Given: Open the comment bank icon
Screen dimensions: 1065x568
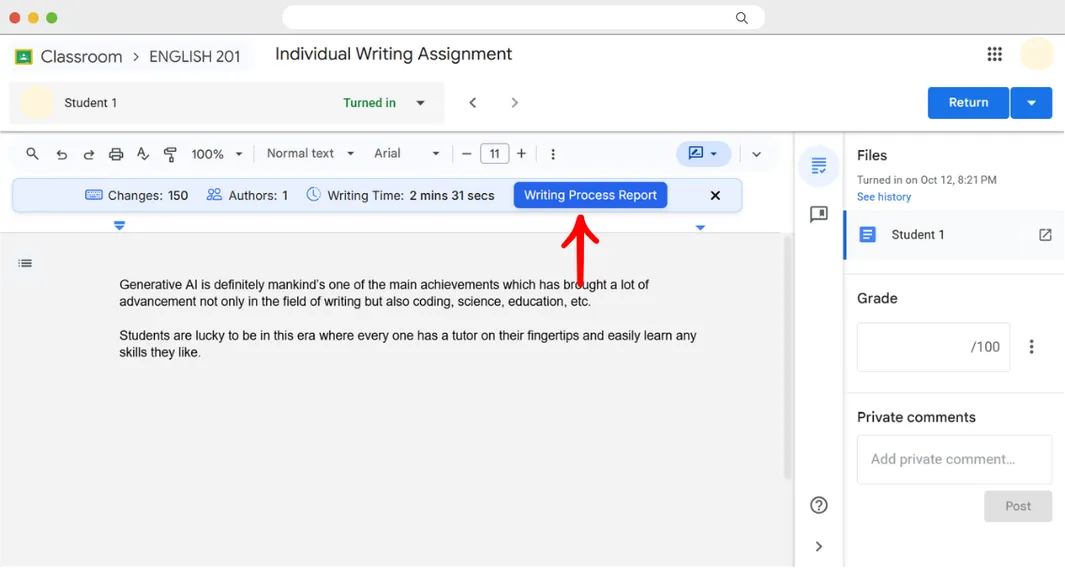Looking at the screenshot, I should pyautogui.click(x=819, y=215).
